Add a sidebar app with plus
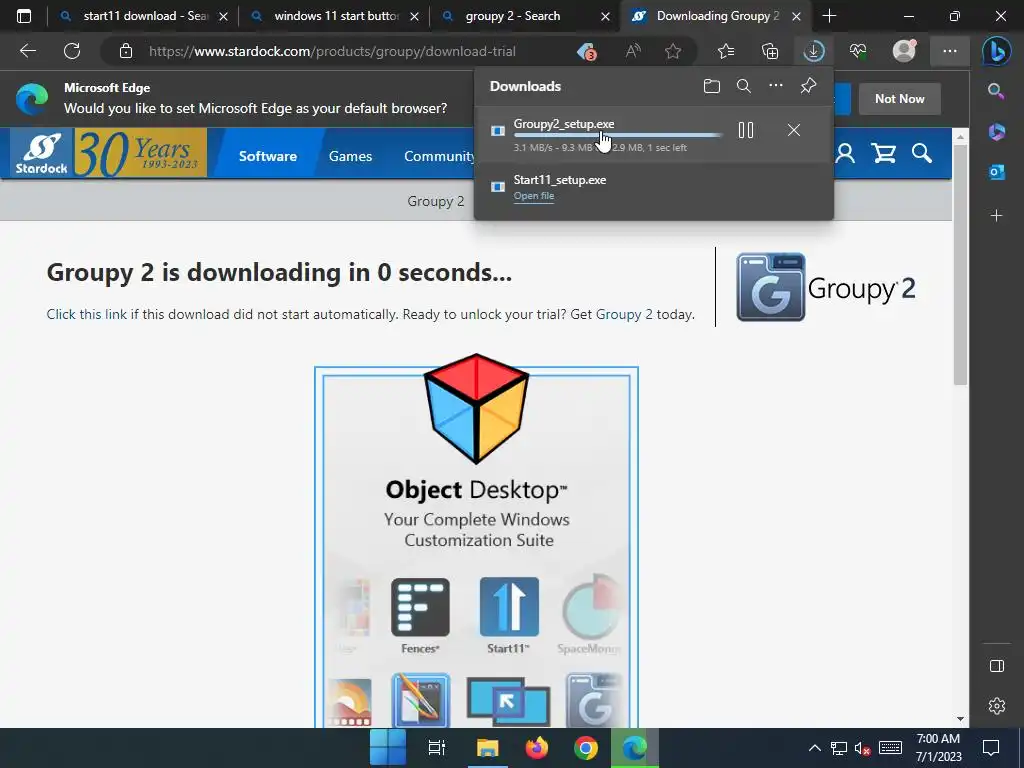 tap(997, 216)
